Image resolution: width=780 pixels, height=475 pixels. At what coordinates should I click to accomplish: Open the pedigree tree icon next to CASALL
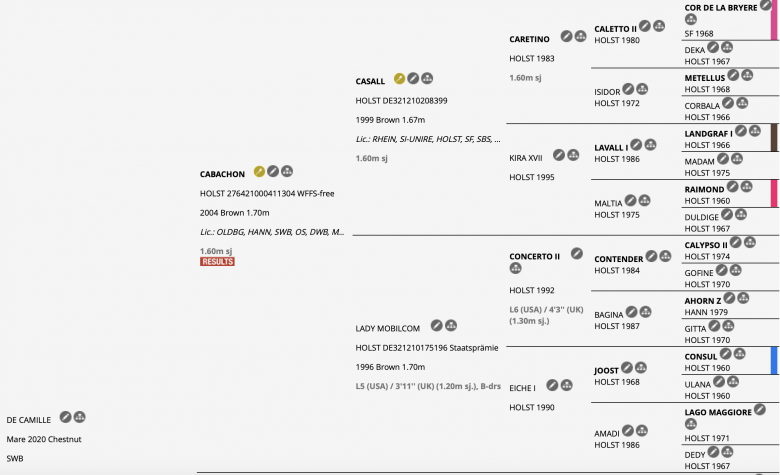427,79
